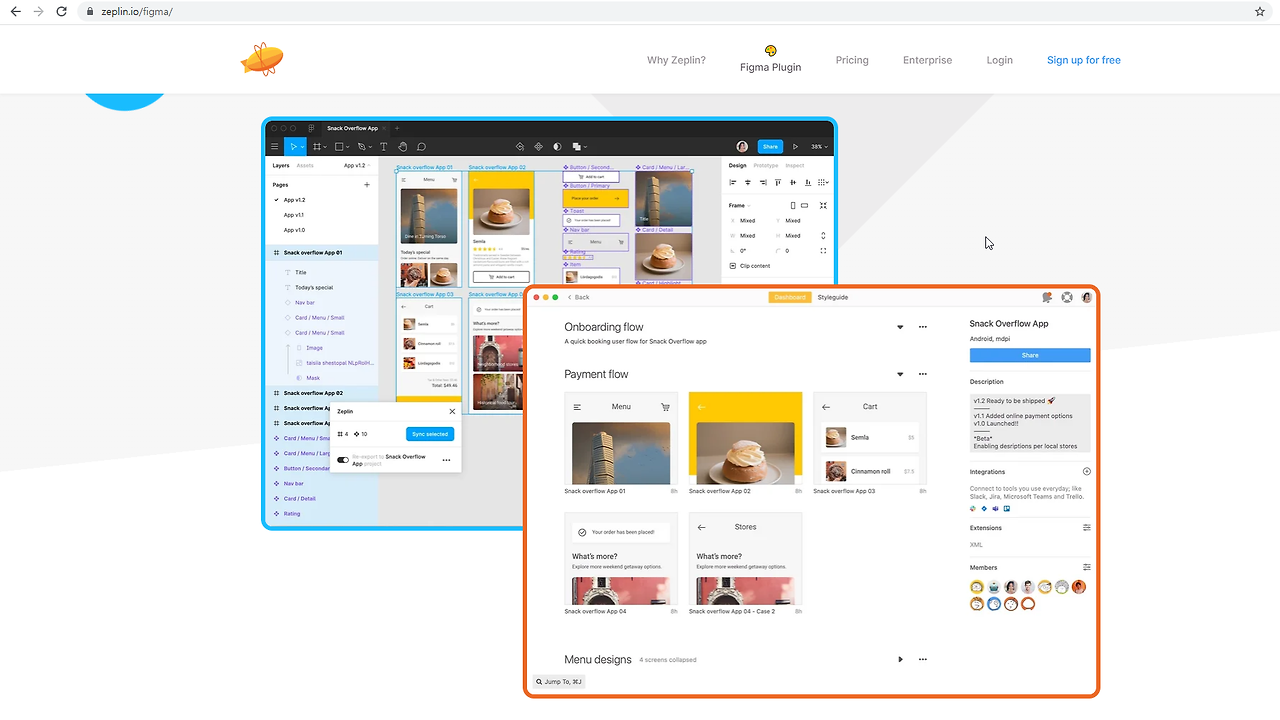The image size is (1280, 720).
Task: Open Menu designs section ellipsis menu
Action: (922, 659)
